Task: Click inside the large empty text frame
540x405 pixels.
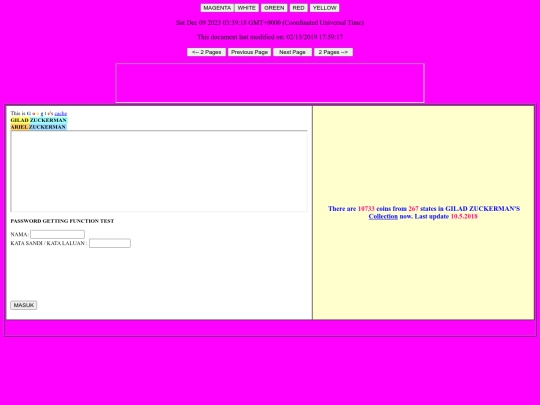Action: 159,171
